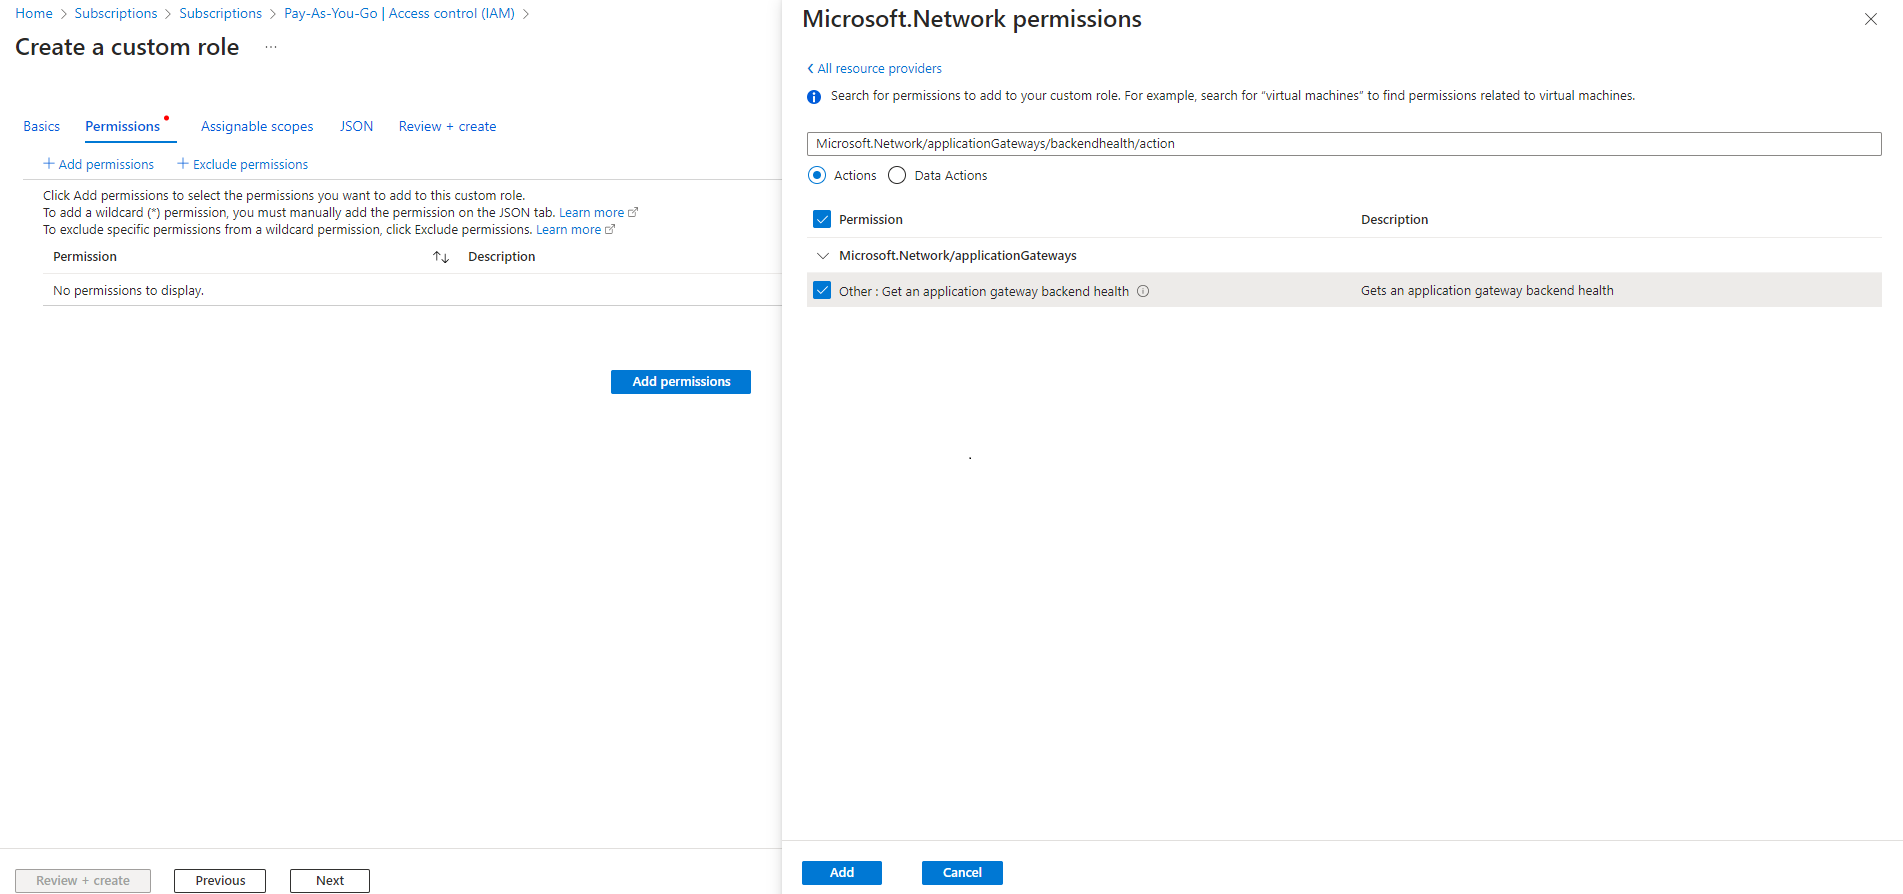This screenshot has height=894, width=1903.
Task: Click the sort arrows icon in Permission column
Action: [x=441, y=257]
